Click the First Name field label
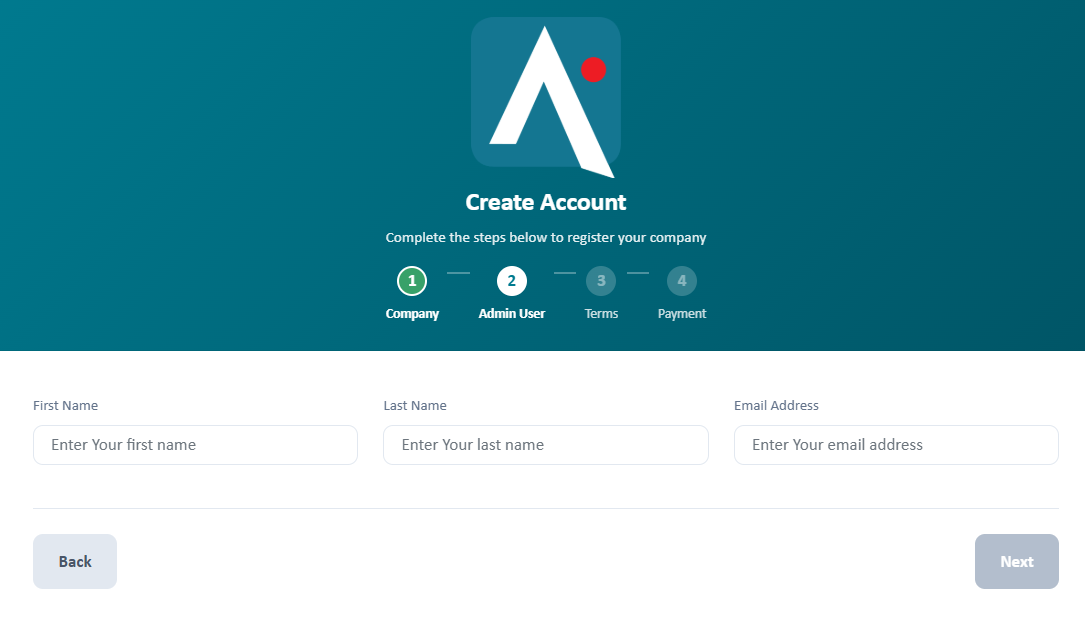The width and height of the screenshot is (1085, 620). [65, 405]
